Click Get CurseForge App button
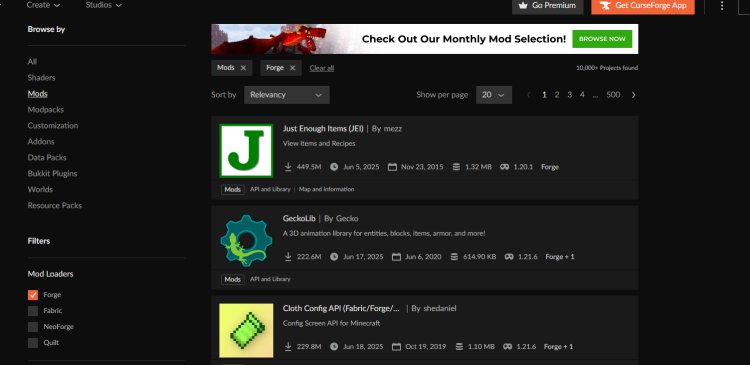The width and height of the screenshot is (750, 365). 643,6
